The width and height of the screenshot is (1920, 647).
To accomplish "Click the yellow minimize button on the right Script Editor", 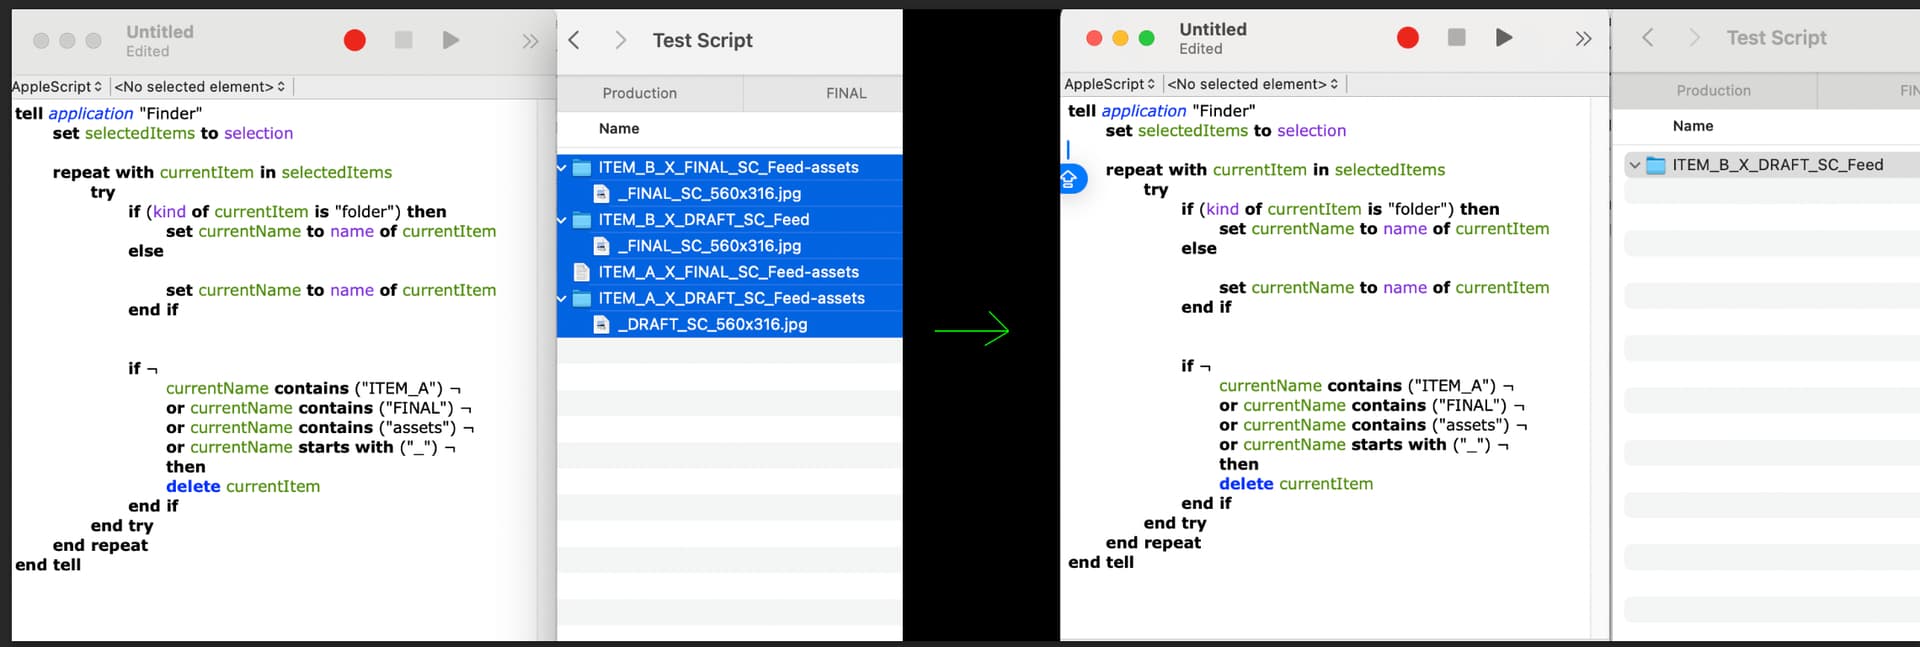I will 1120,38.
